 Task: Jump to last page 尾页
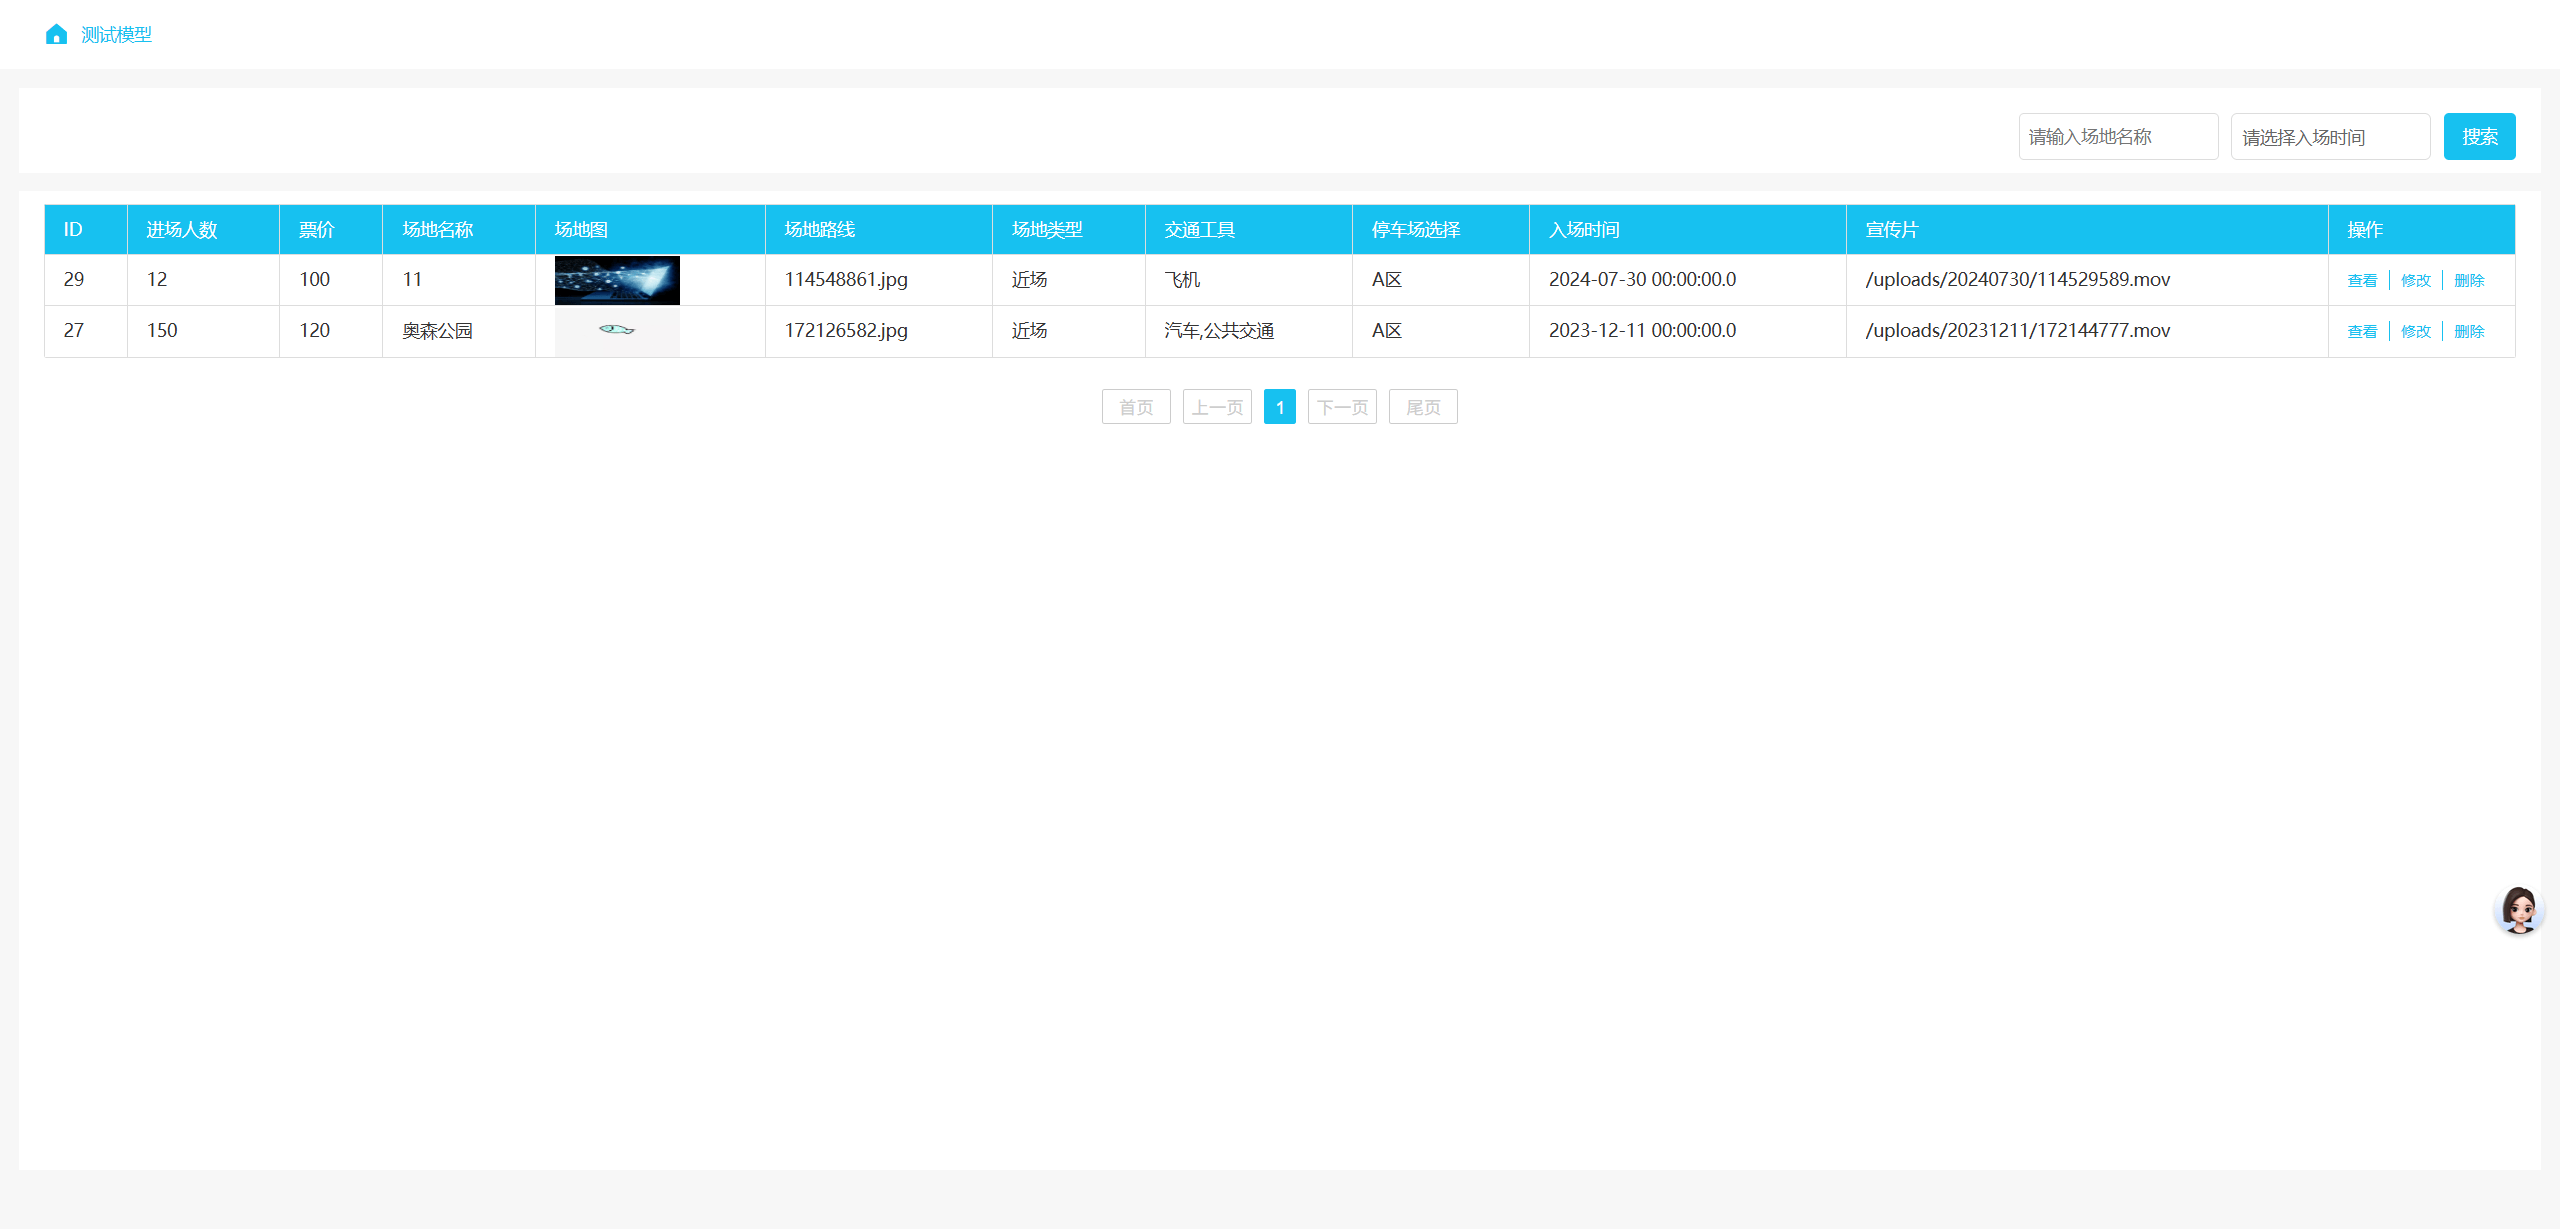pyautogui.click(x=1422, y=407)
